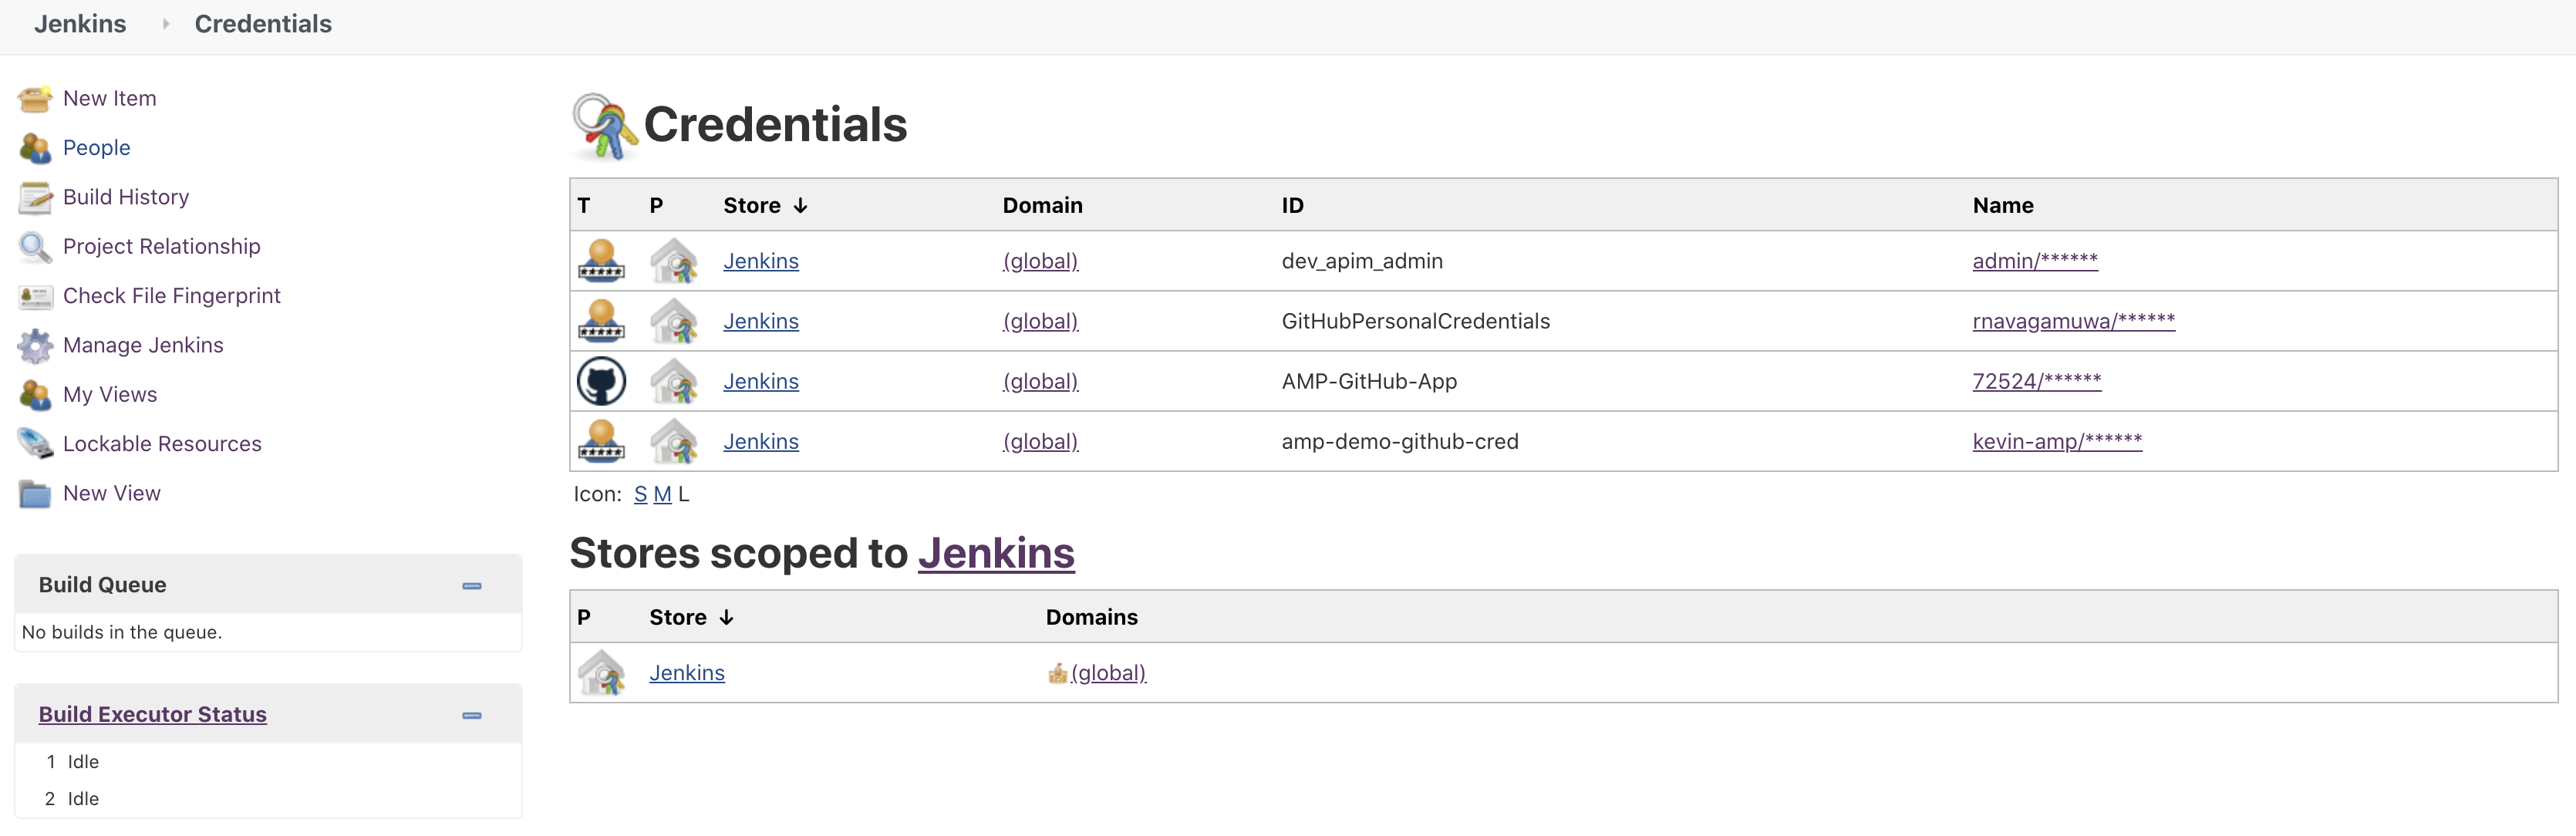Open the kevin-amp/****** credential link
Viewport: 2576px width, 836px height.
[2056, 441]
